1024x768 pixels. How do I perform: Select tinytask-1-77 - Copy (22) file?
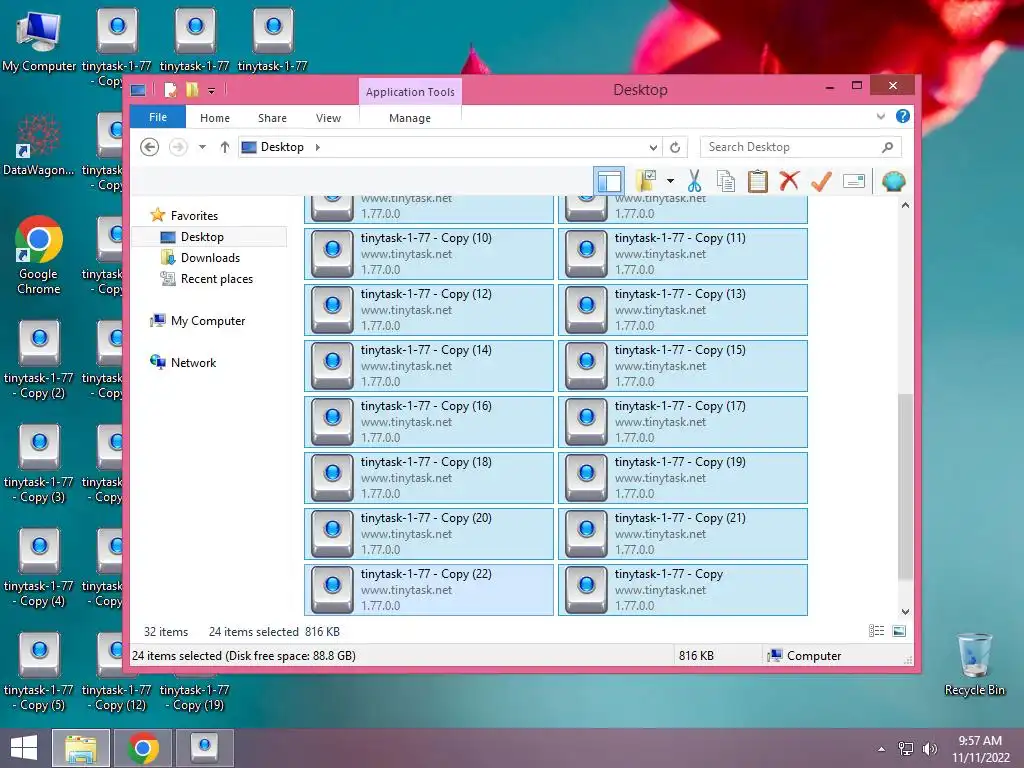point(429,590)
